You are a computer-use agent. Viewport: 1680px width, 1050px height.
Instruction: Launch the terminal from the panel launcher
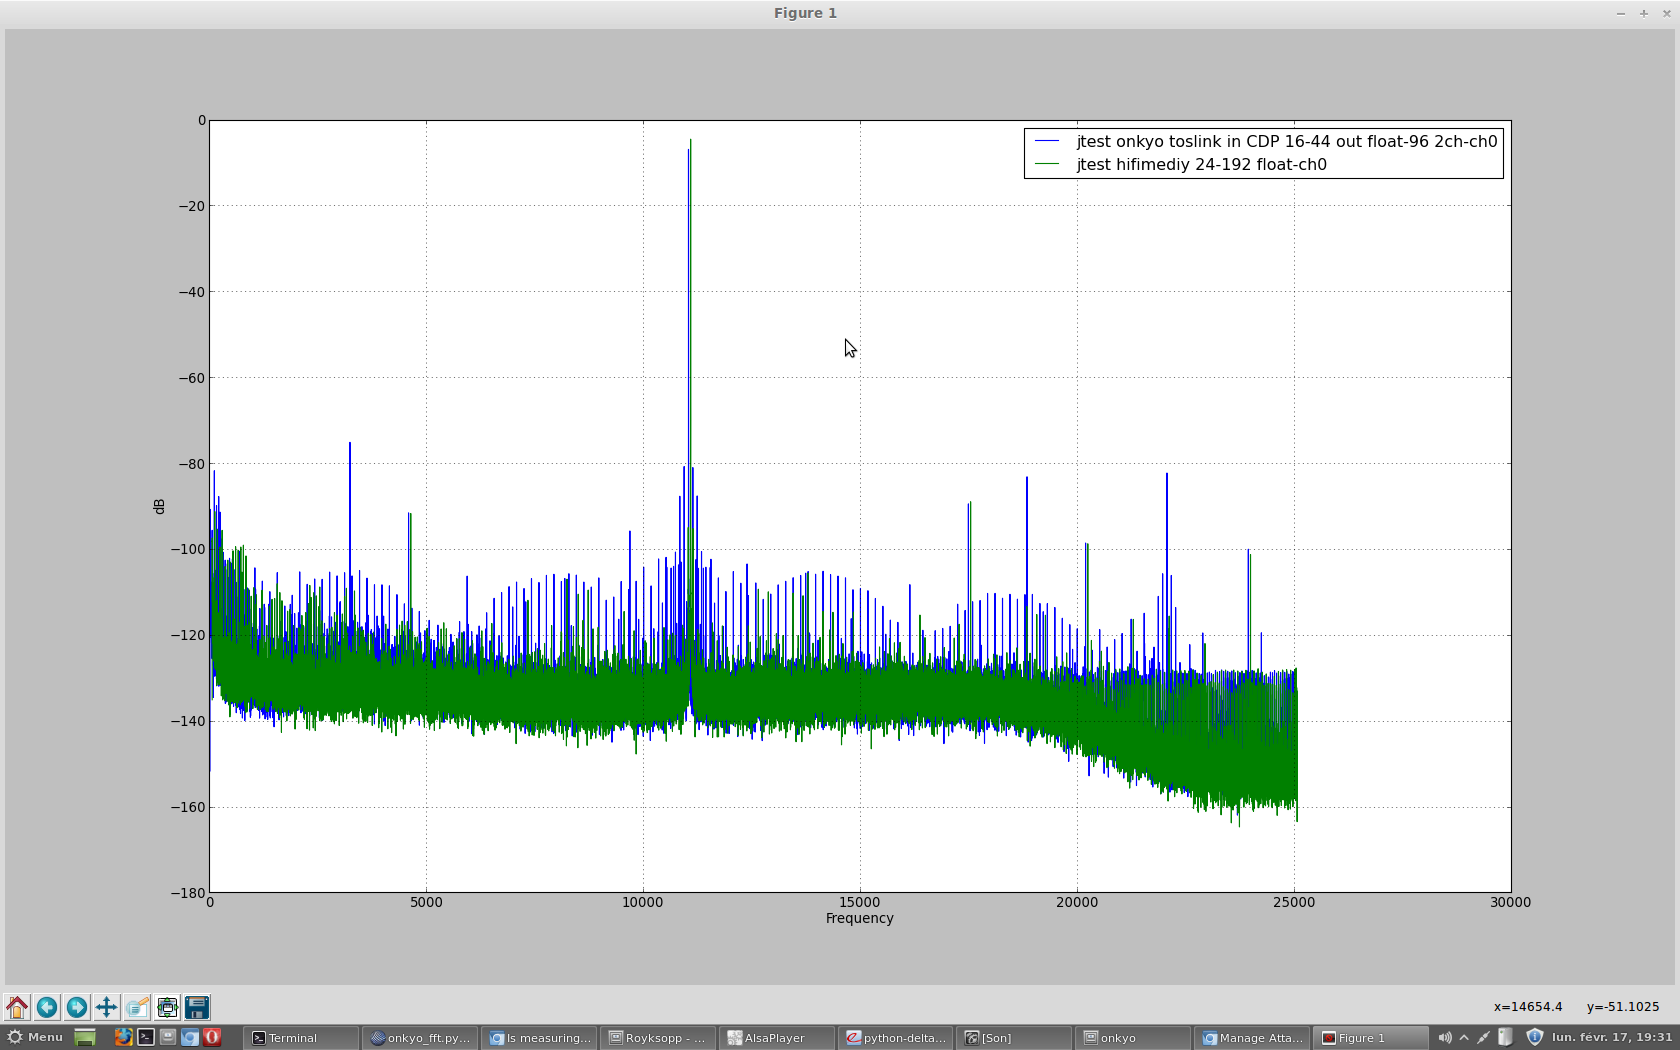145,1038
